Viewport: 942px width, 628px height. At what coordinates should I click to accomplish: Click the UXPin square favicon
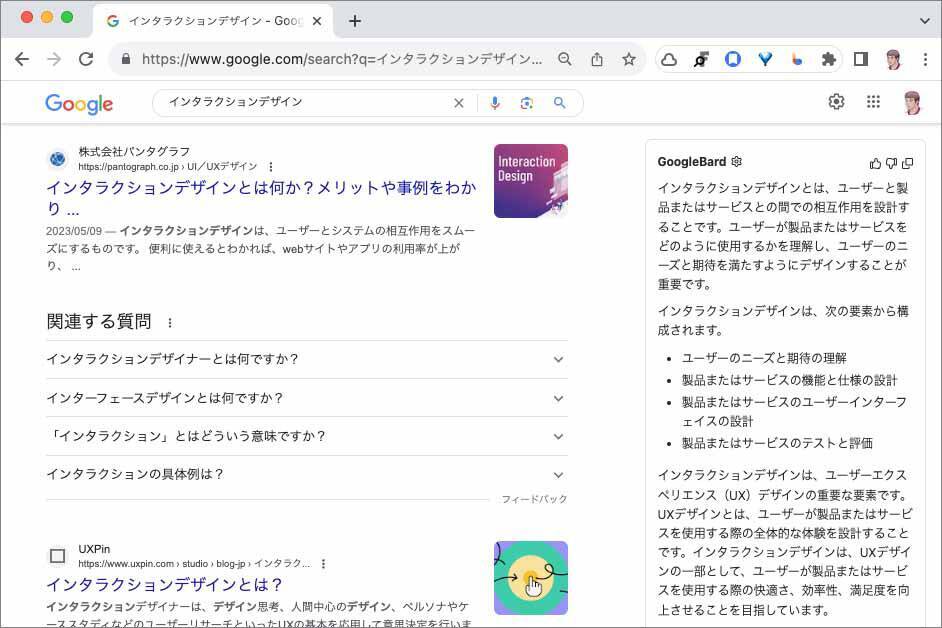58,556
